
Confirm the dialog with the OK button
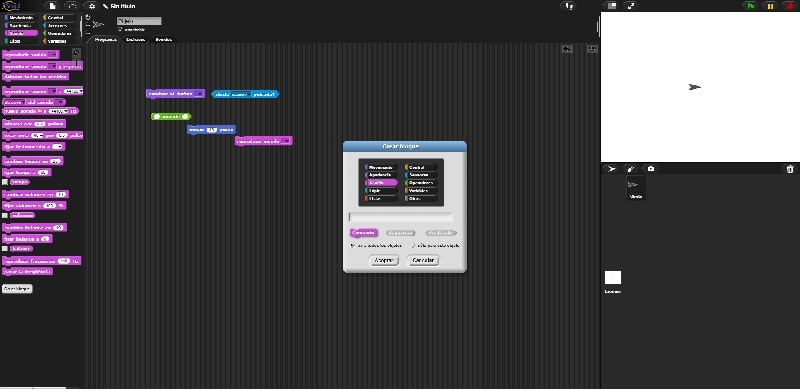point(384,260)
